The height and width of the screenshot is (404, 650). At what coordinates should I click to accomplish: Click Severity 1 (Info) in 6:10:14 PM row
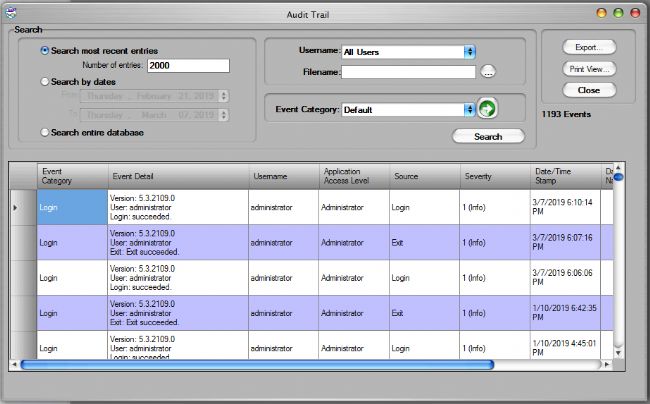tap(495, 207)
